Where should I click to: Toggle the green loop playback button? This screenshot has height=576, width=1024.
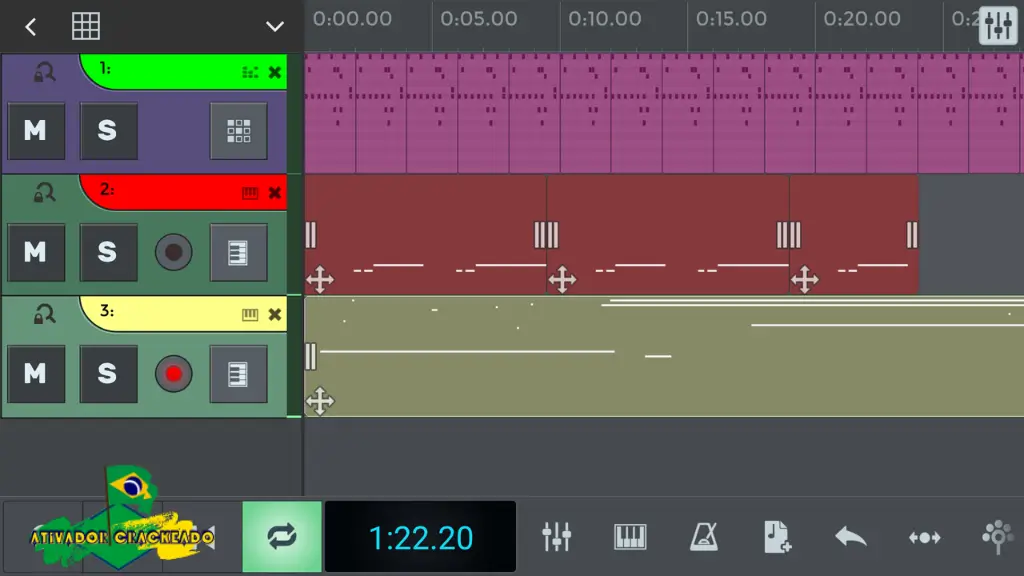click(x=281, y=537)
